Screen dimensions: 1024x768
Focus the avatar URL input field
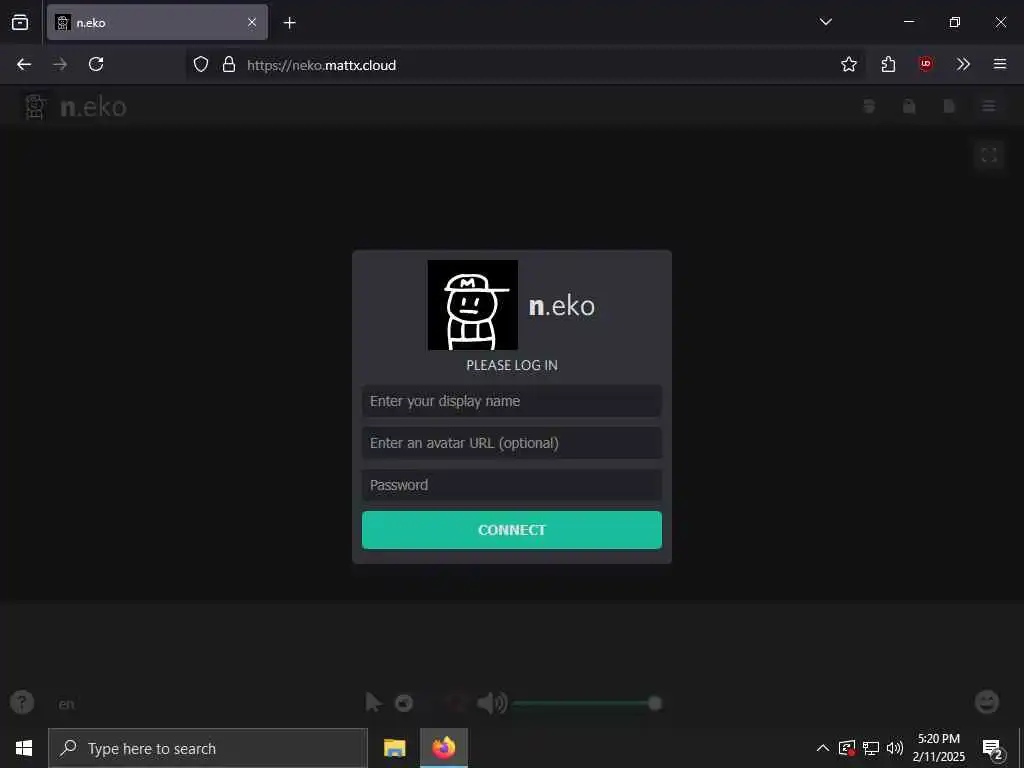coord(511,443)
